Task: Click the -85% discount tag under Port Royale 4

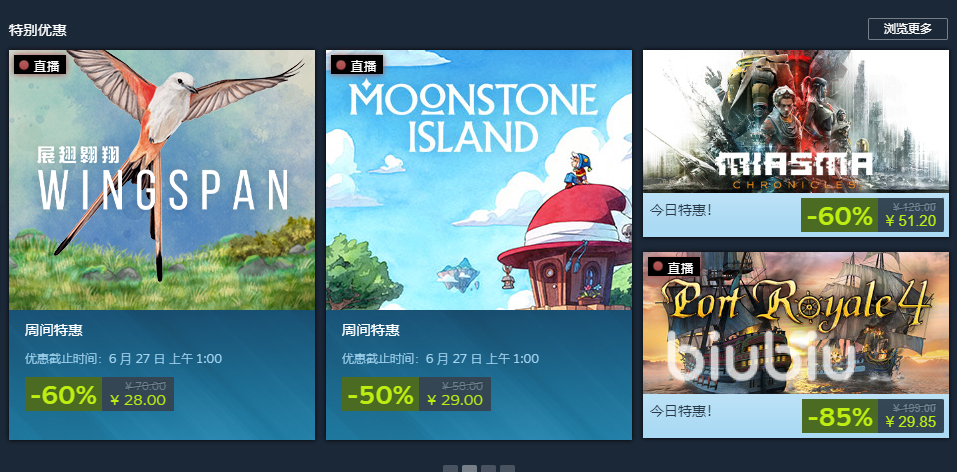Action: click(x=840, y=416)
